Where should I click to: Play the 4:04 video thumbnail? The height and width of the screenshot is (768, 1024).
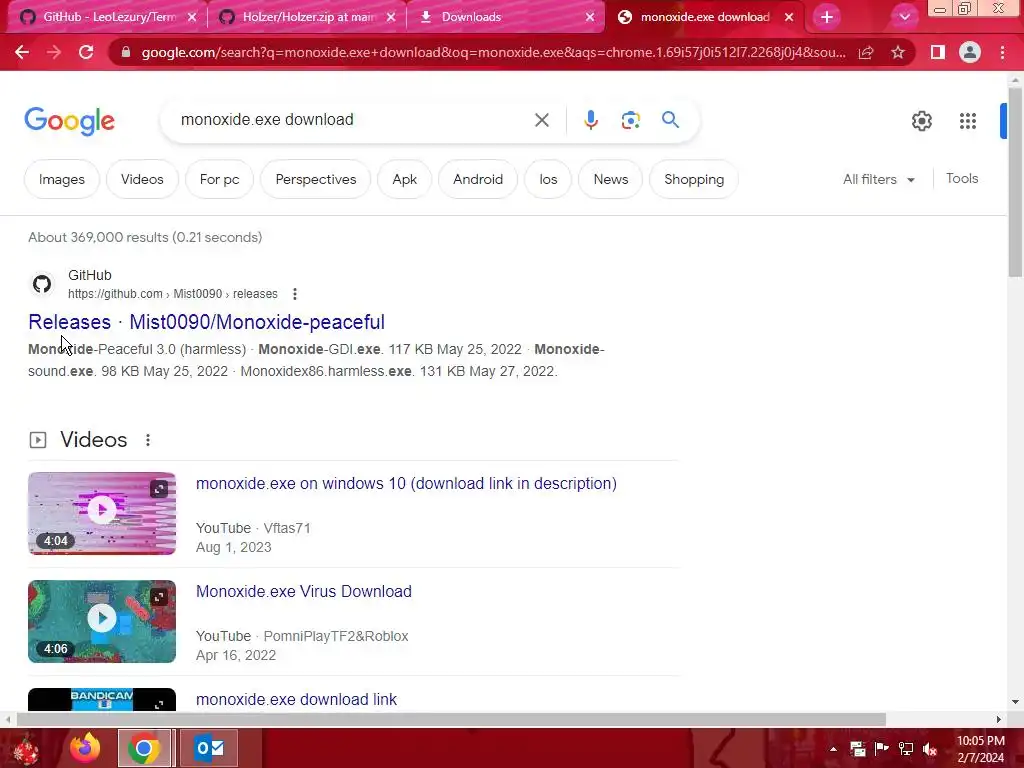click(x=102, y=513)
